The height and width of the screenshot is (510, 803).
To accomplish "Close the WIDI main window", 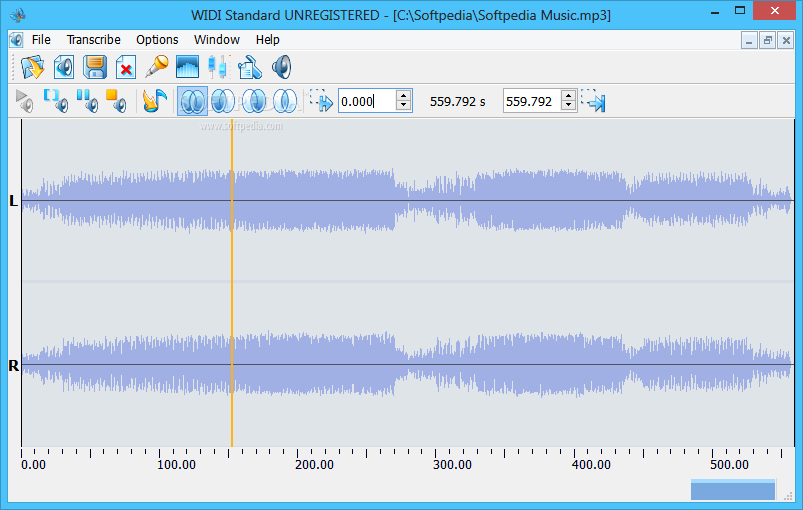I will coord(774,11).
